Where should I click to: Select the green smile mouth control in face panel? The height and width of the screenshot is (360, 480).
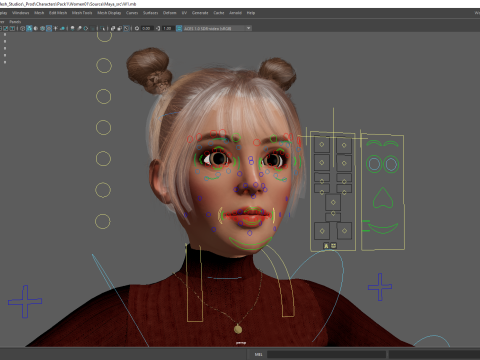(383, 228)
